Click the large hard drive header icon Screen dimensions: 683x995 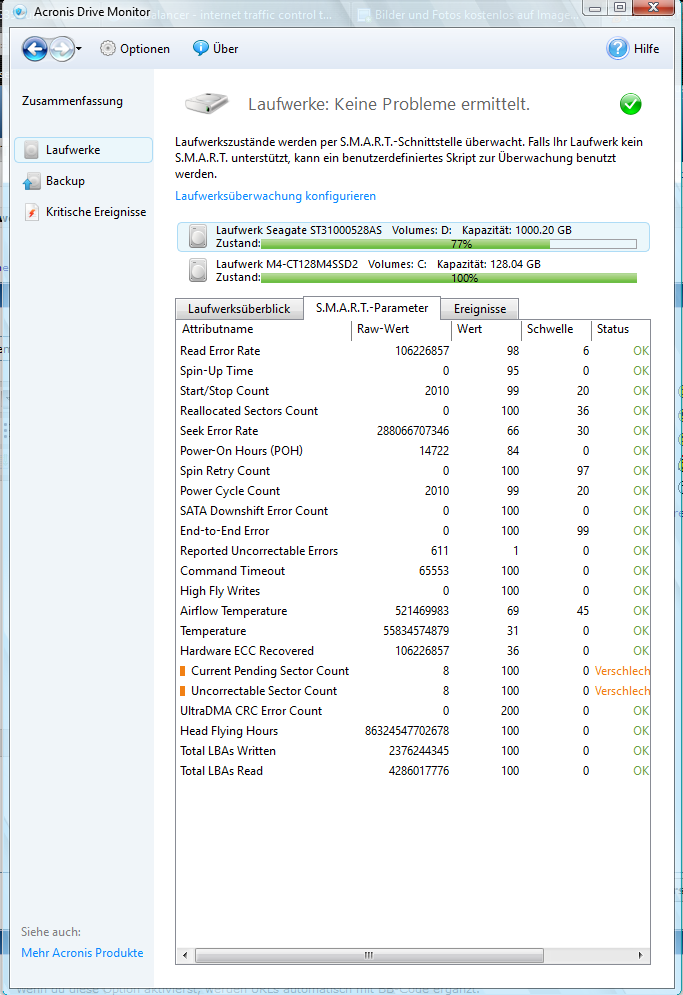point(207,103)
